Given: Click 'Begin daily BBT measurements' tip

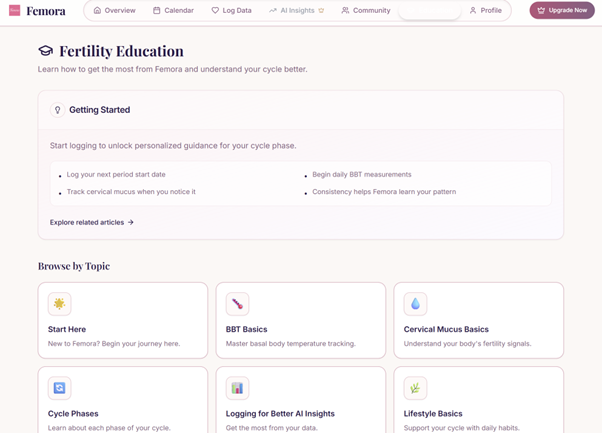Looking at the screenshot, I should coord(362,174).
